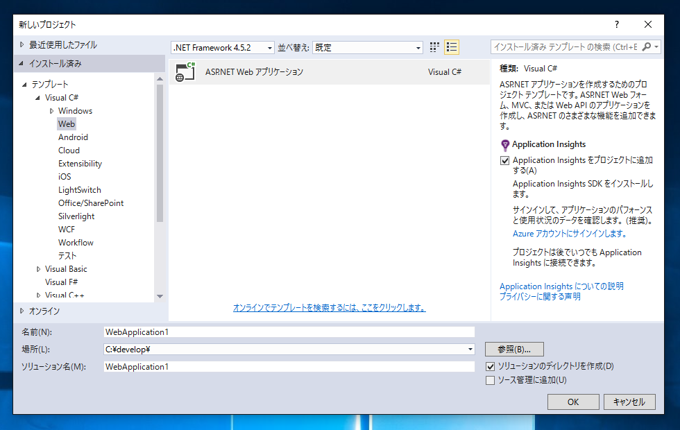This screenshot has height=430, width=680.
Task: Select the WCF template category
Action: click(x=66, y=229)
